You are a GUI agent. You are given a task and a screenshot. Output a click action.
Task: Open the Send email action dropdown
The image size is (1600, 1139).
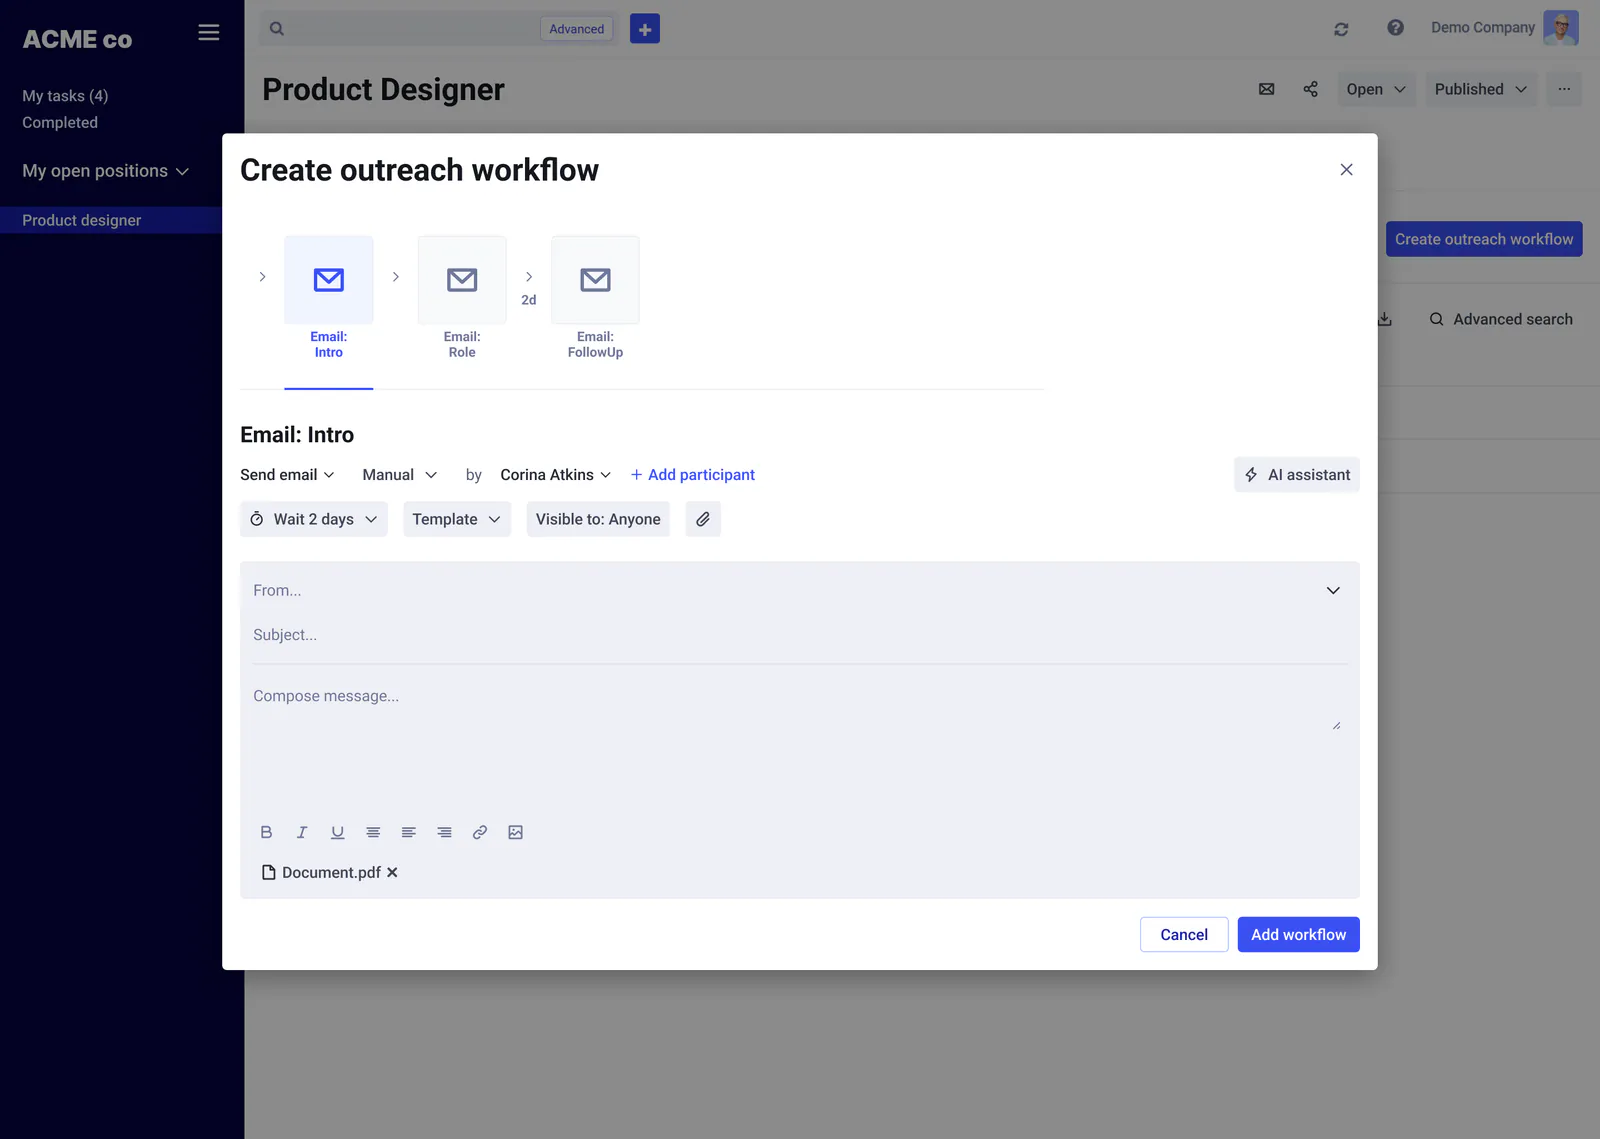tap(287, 475)
